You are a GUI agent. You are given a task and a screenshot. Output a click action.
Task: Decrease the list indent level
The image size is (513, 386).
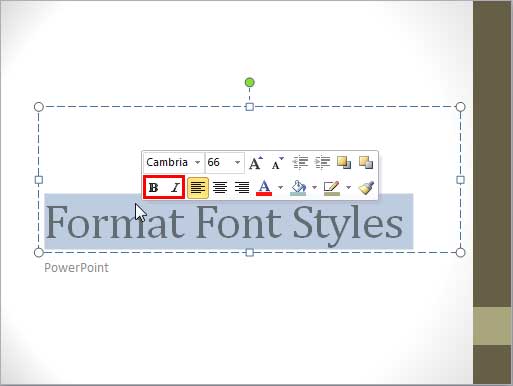point(300,163)
